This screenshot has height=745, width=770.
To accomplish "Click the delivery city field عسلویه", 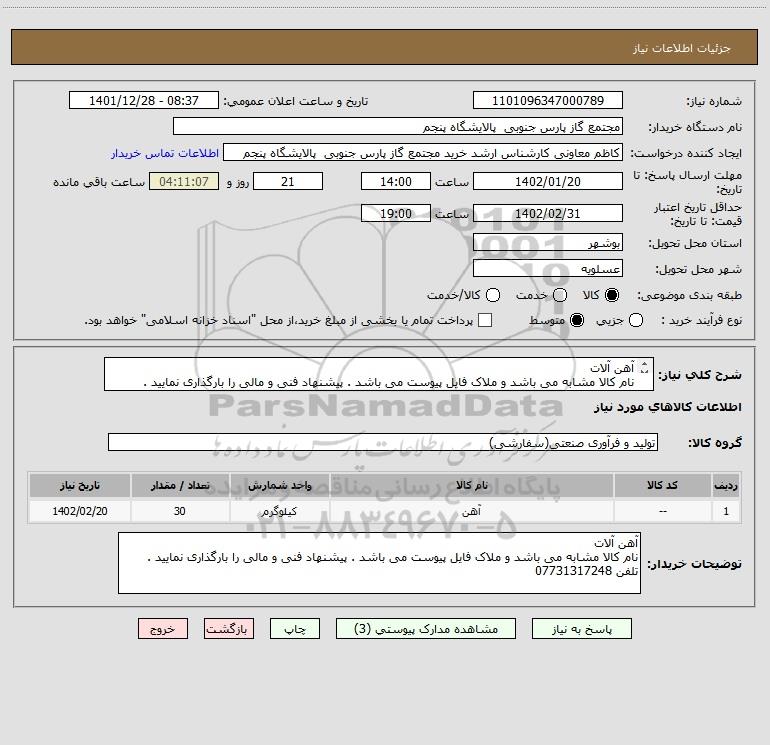I will [x=548, y=268].
